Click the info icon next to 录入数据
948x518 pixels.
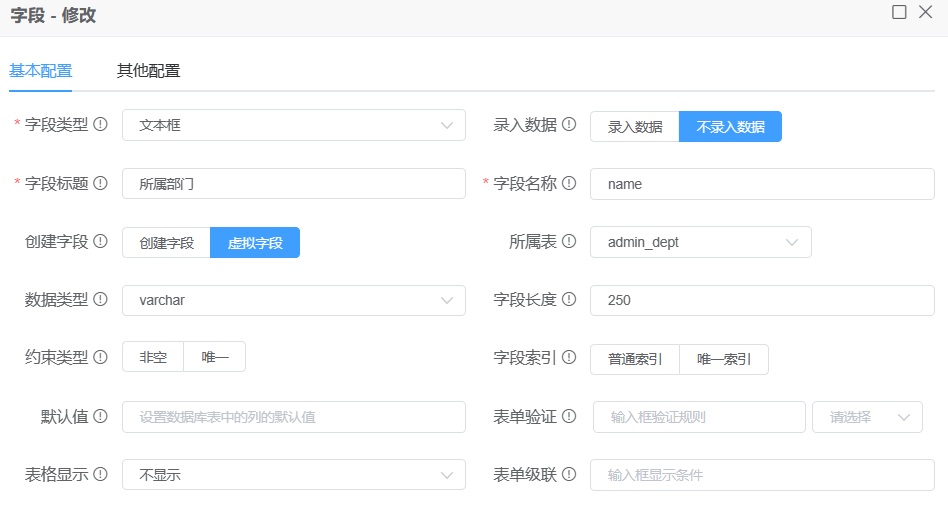tap(569, 125)
